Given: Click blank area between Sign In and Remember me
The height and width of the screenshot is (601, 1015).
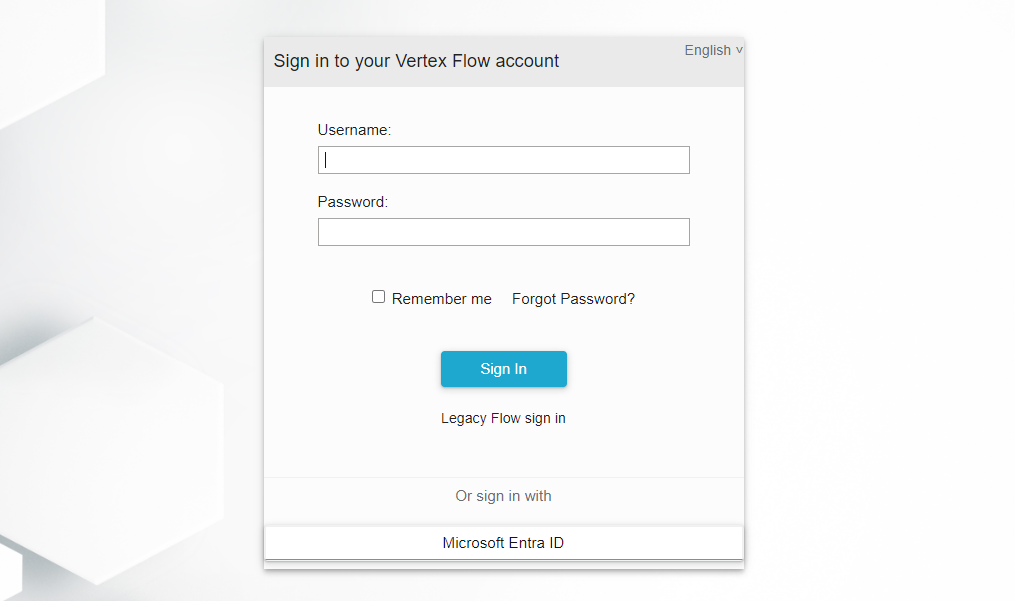Looking at the screenshot, I should (503, 330).
